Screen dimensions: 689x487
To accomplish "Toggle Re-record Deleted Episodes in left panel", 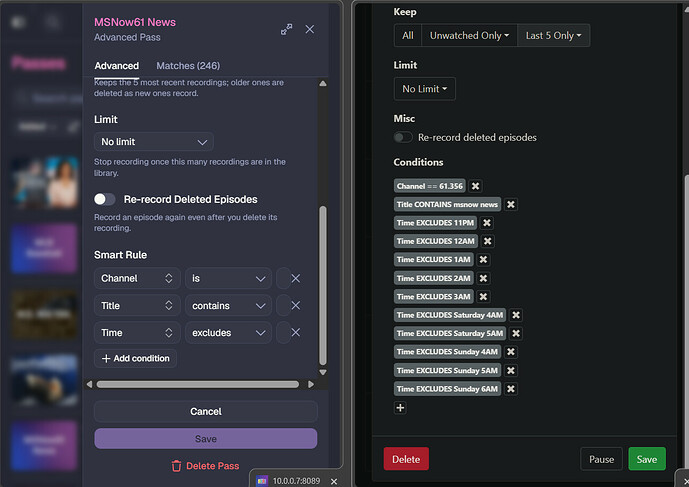I will coord(105,200).
